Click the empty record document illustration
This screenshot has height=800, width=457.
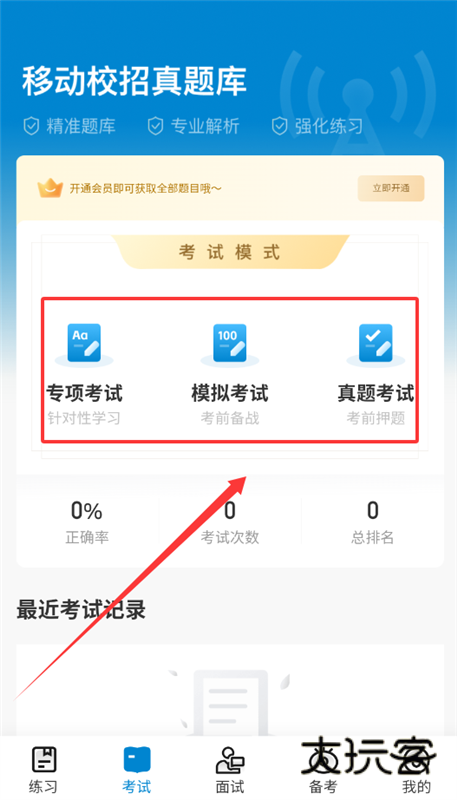(x=230, y=702)
